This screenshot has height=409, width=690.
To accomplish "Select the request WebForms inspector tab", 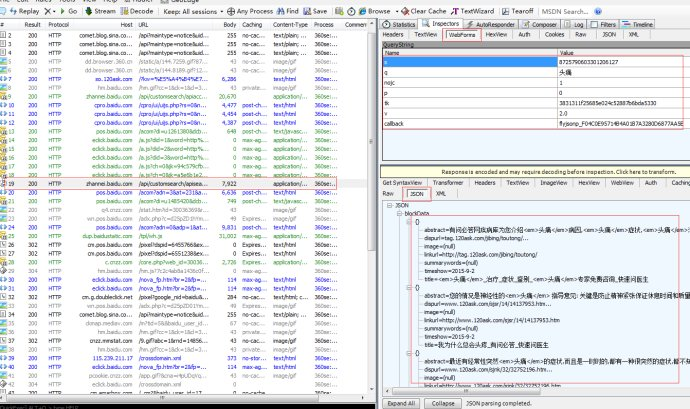I will pyautogui.click(x=462, y=34).
